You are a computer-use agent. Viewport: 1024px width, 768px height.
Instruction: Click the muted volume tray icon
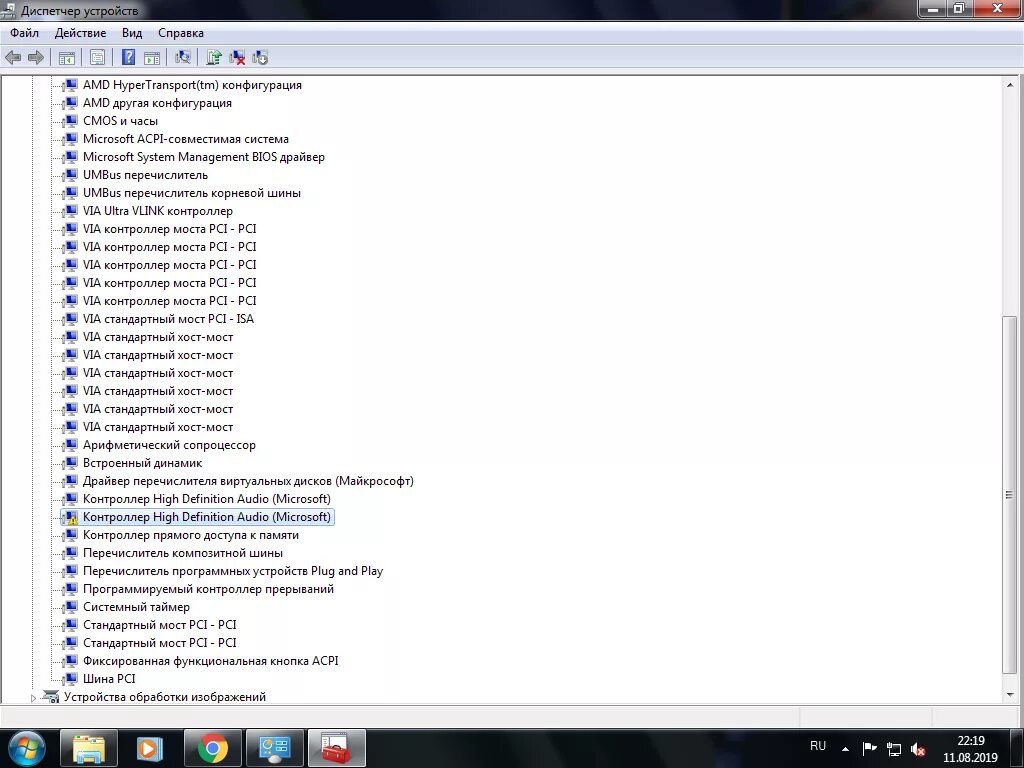coord(918,749)
